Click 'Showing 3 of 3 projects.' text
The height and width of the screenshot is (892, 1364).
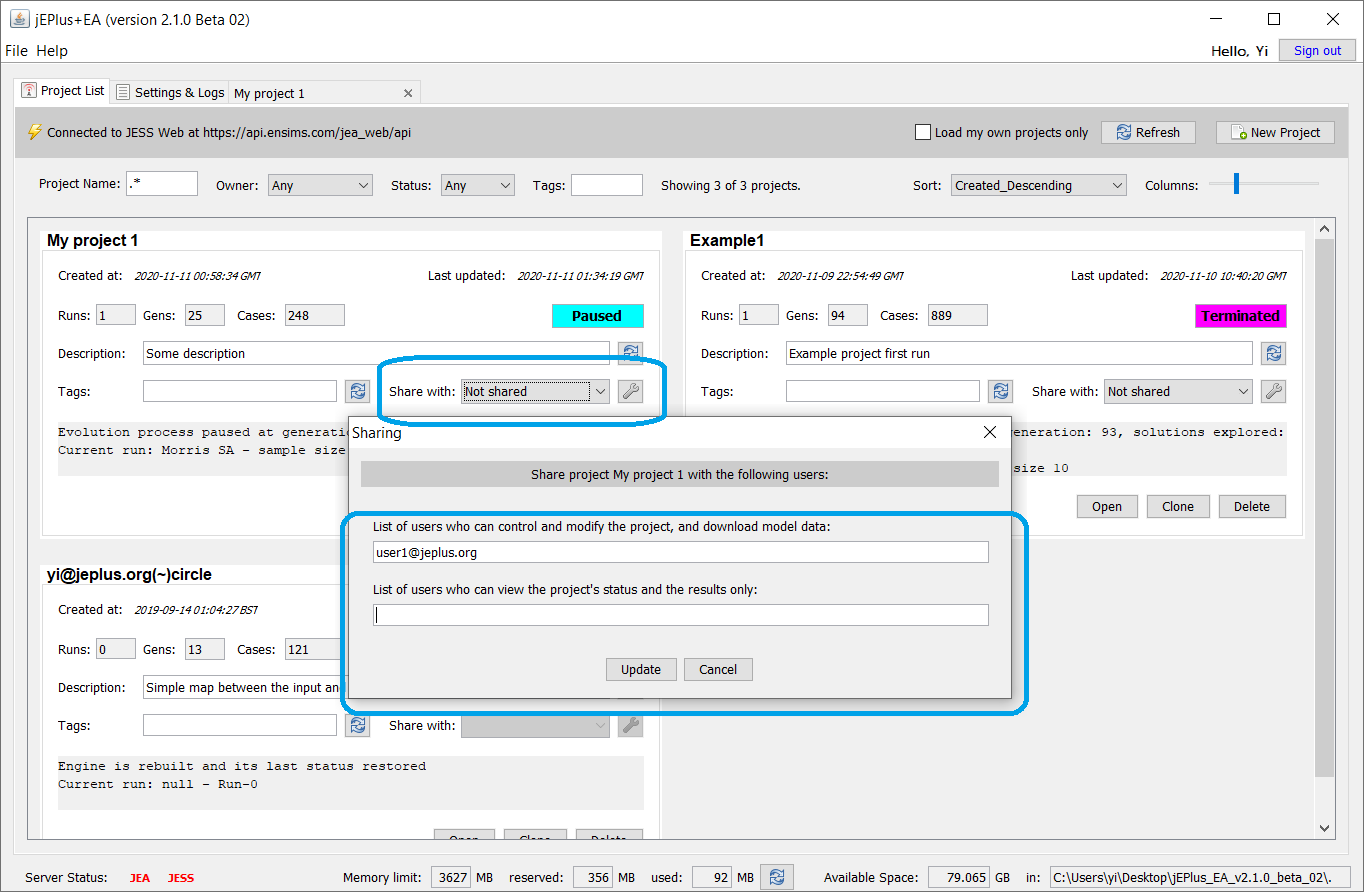(x=731, y=185)
